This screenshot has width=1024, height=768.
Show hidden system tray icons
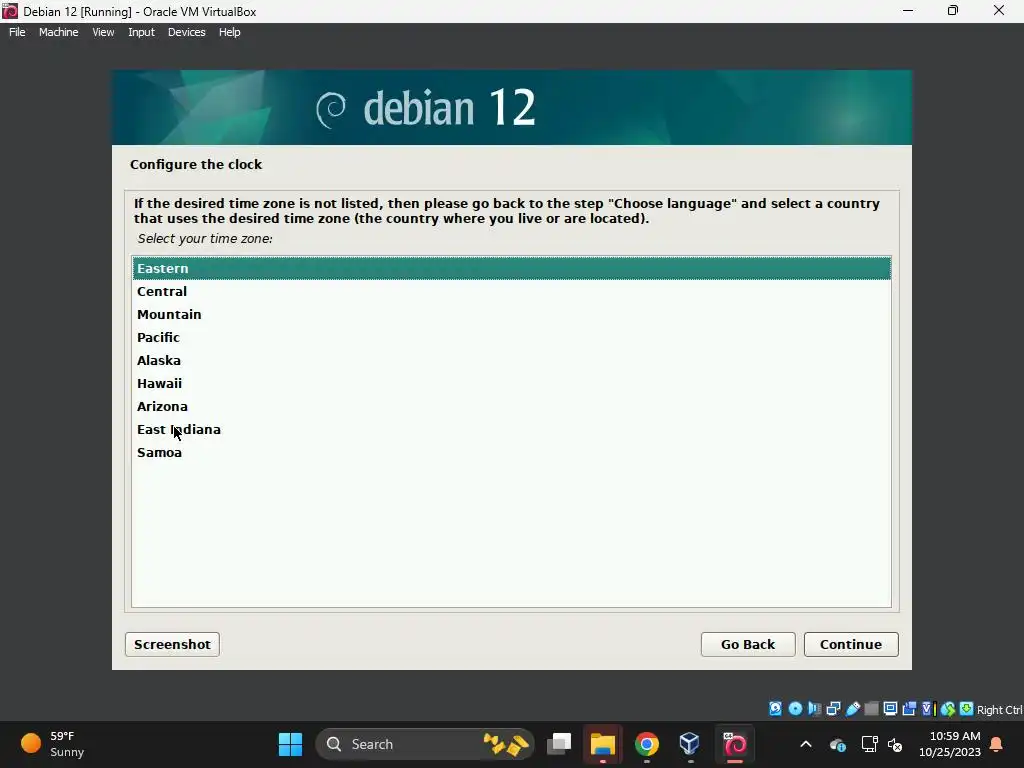pyautogui.click(x=806, y=744)
